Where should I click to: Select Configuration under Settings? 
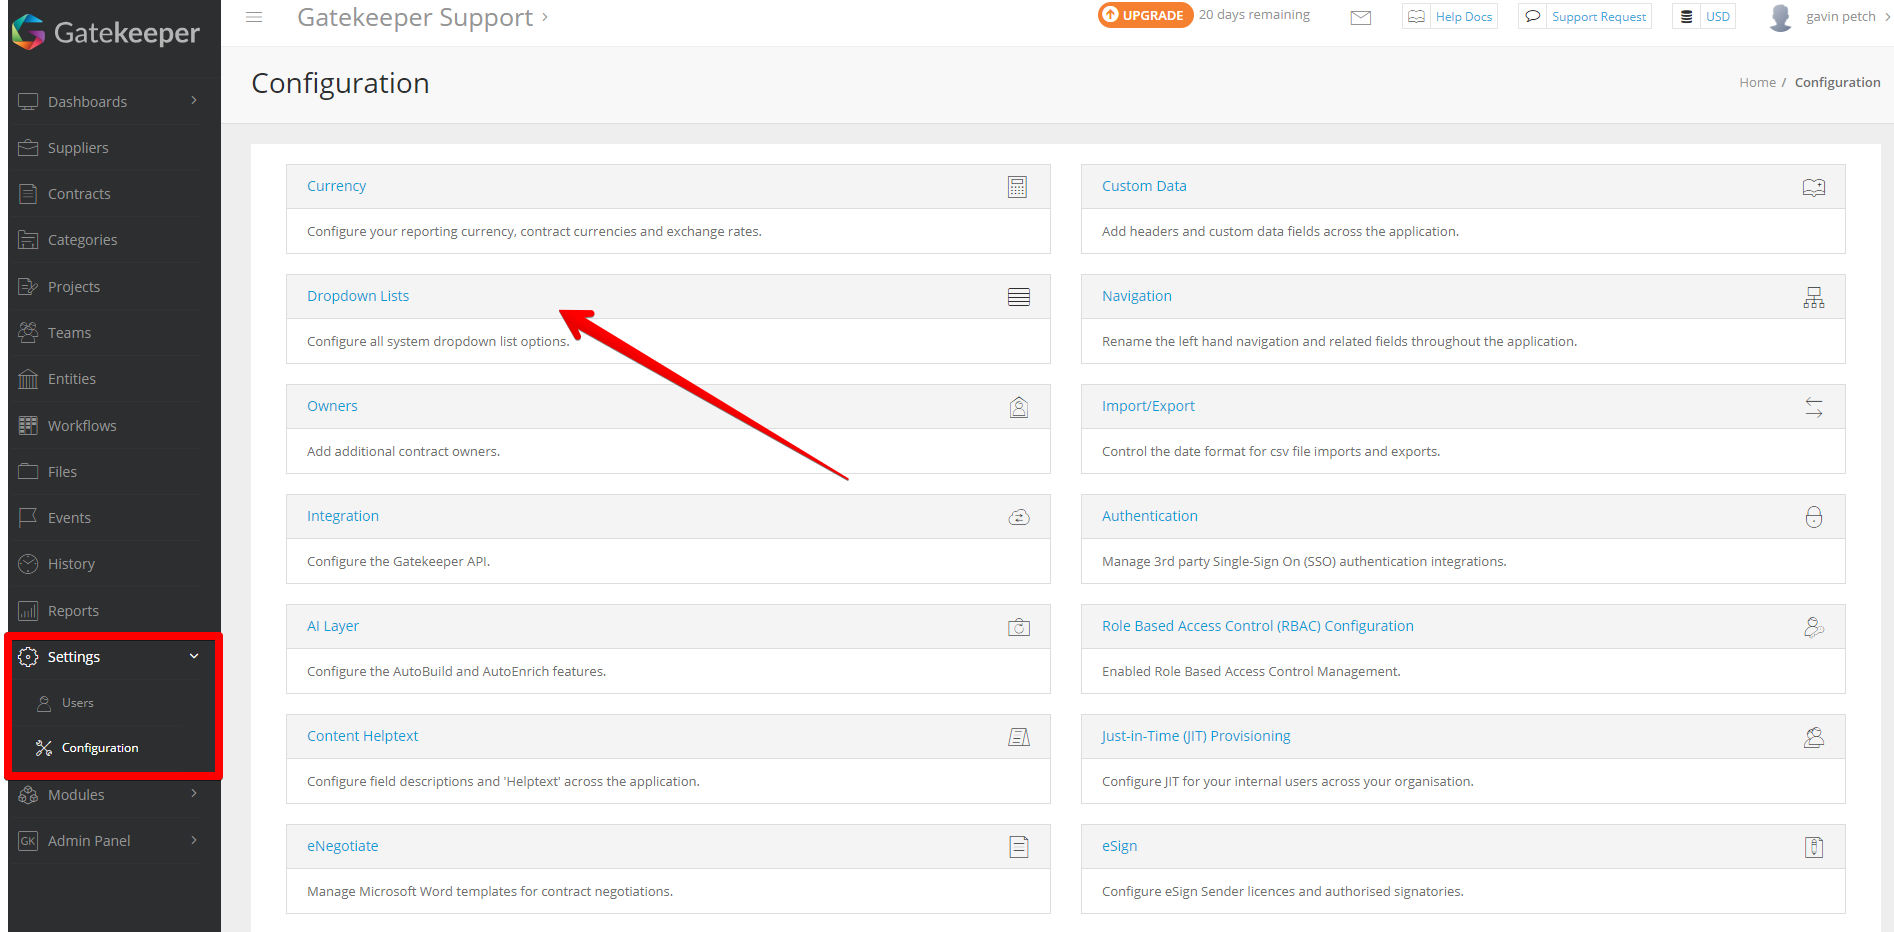(100, 748)
